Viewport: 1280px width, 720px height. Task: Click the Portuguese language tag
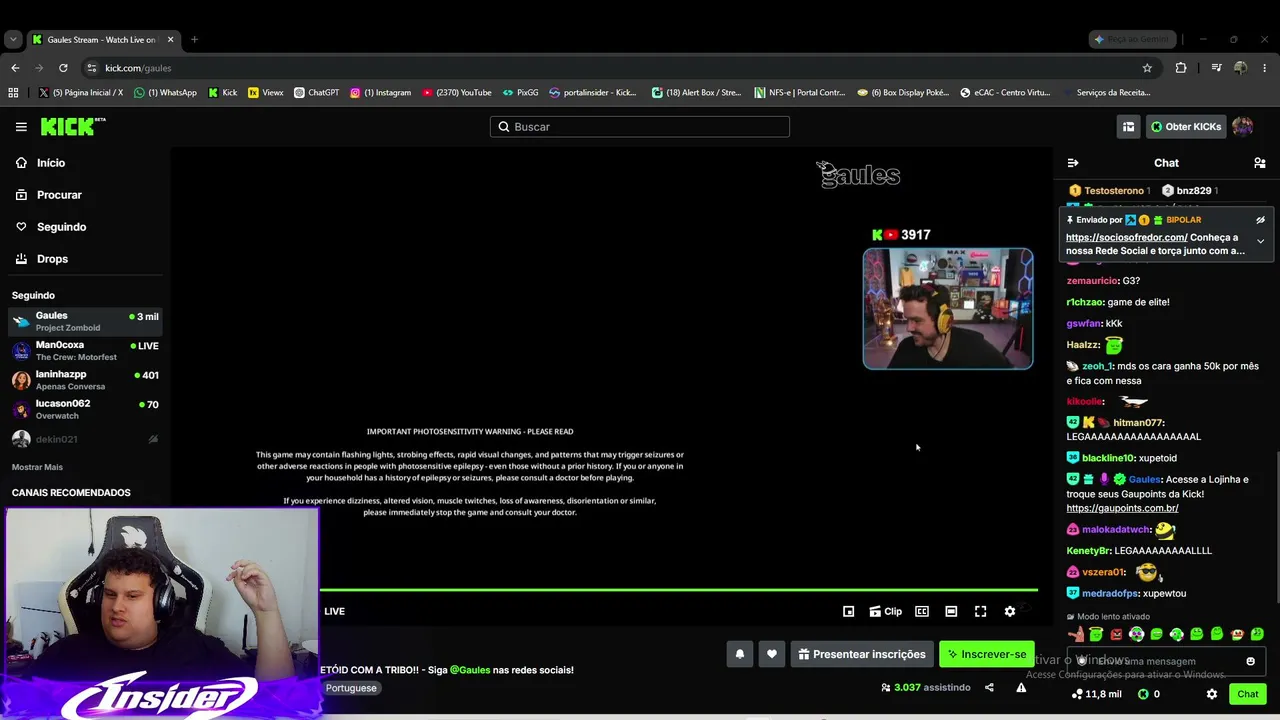click(351, 688)
